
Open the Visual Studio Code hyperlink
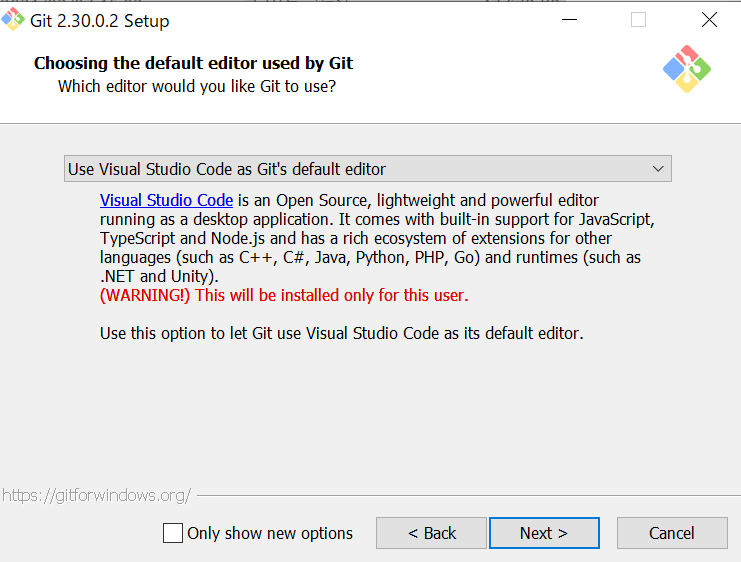(x=166, y=200)
